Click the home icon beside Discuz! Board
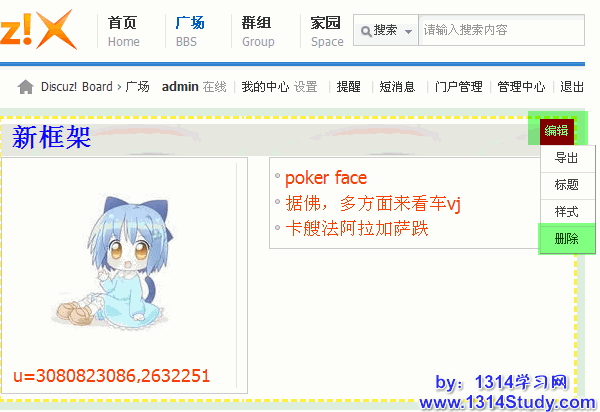Viewport: 600px width, 412px height. pyautogui.click(x=25, y=87)
